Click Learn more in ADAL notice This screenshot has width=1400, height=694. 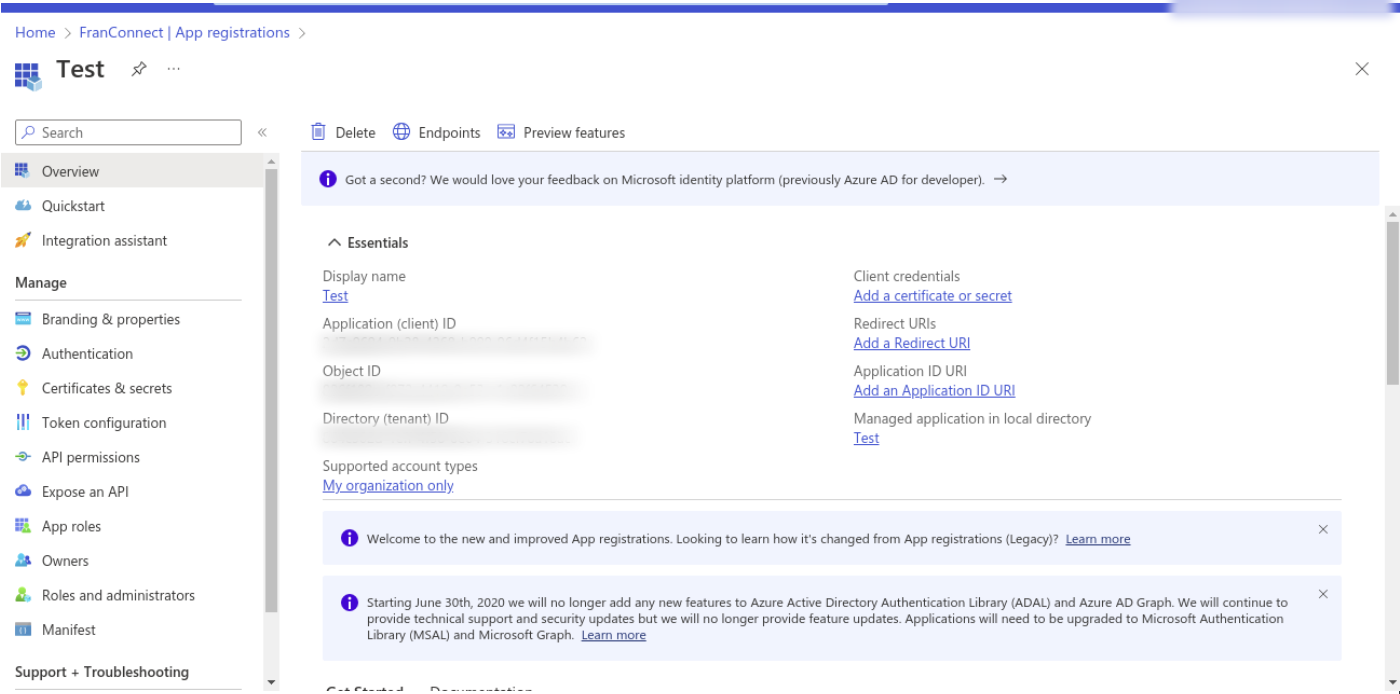point(613,635)
